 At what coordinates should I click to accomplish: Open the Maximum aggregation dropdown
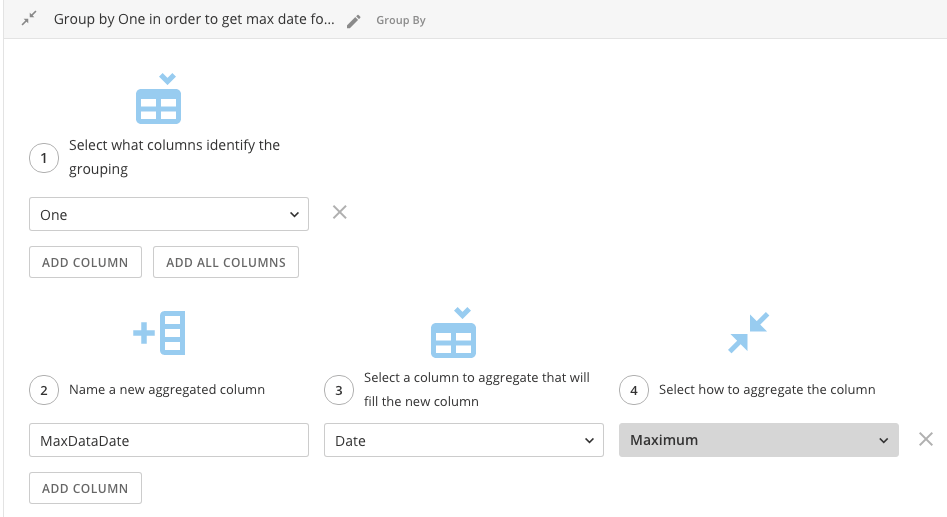point(759,440)
